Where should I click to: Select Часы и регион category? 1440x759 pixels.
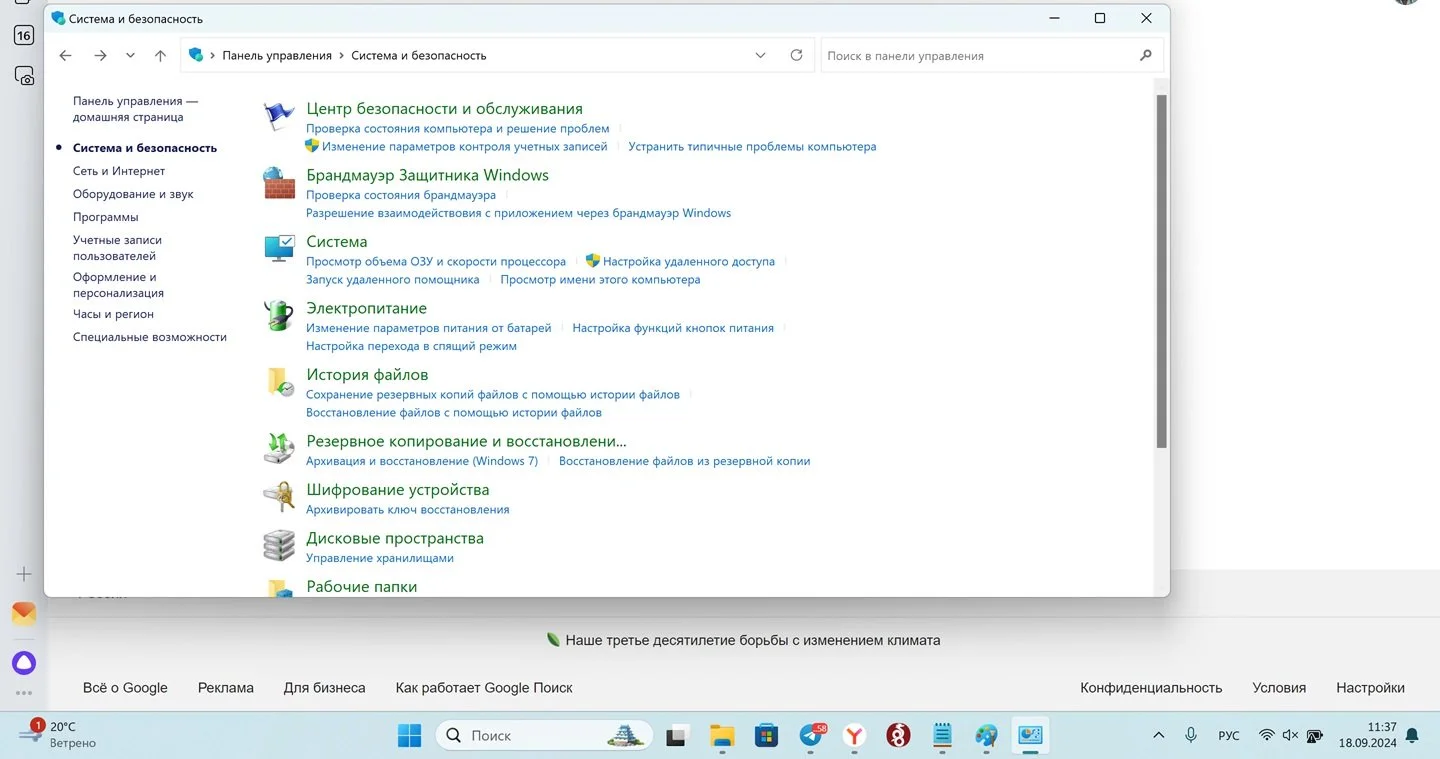pyautogui.click(x=113, y=314)
